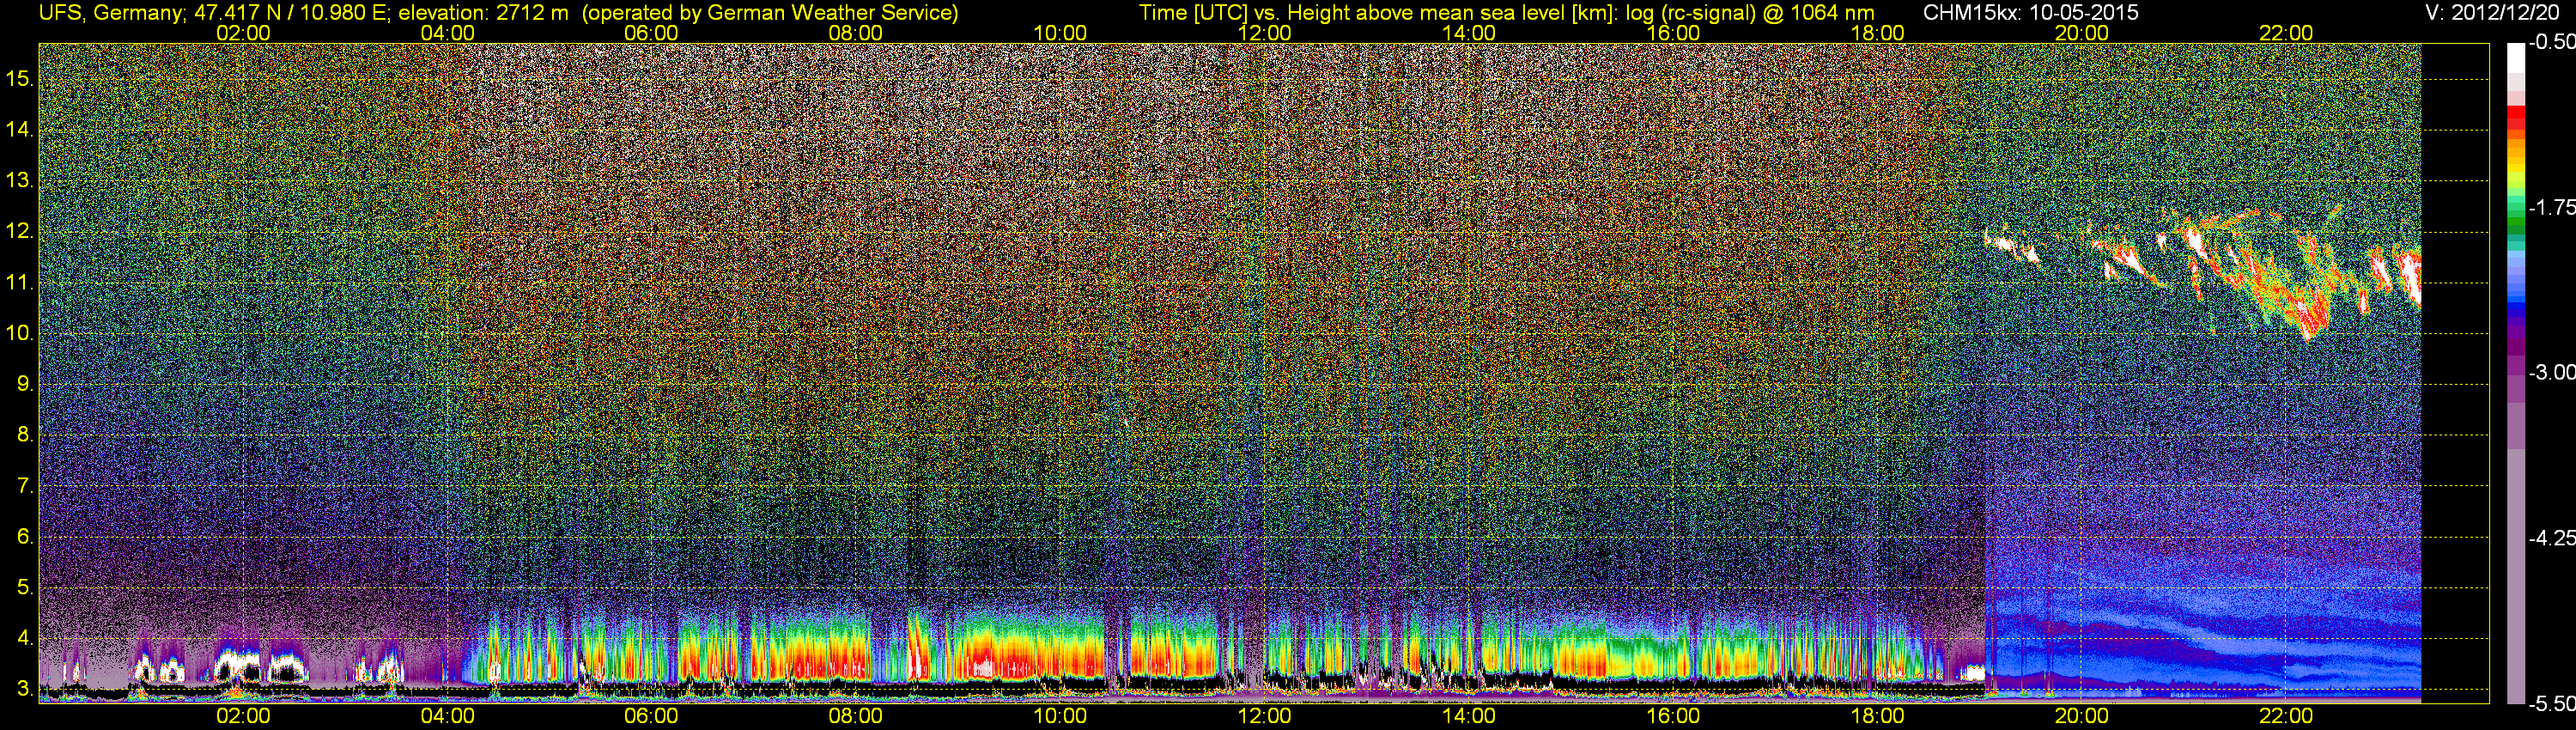Click '22:00' on the upper time axis
The height and width of the screenshot is (730, 2576).
(x=2286, y=33)
